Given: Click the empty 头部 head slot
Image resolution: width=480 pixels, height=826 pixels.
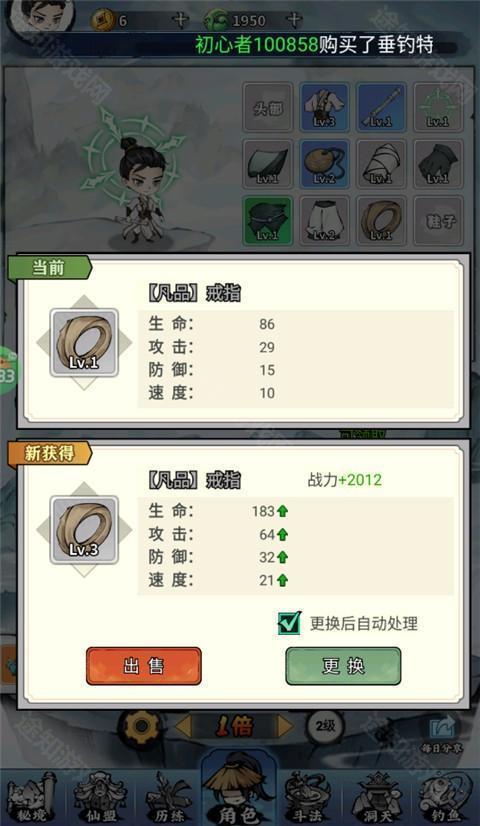Looking at the screenshot, I should point(267,107).
